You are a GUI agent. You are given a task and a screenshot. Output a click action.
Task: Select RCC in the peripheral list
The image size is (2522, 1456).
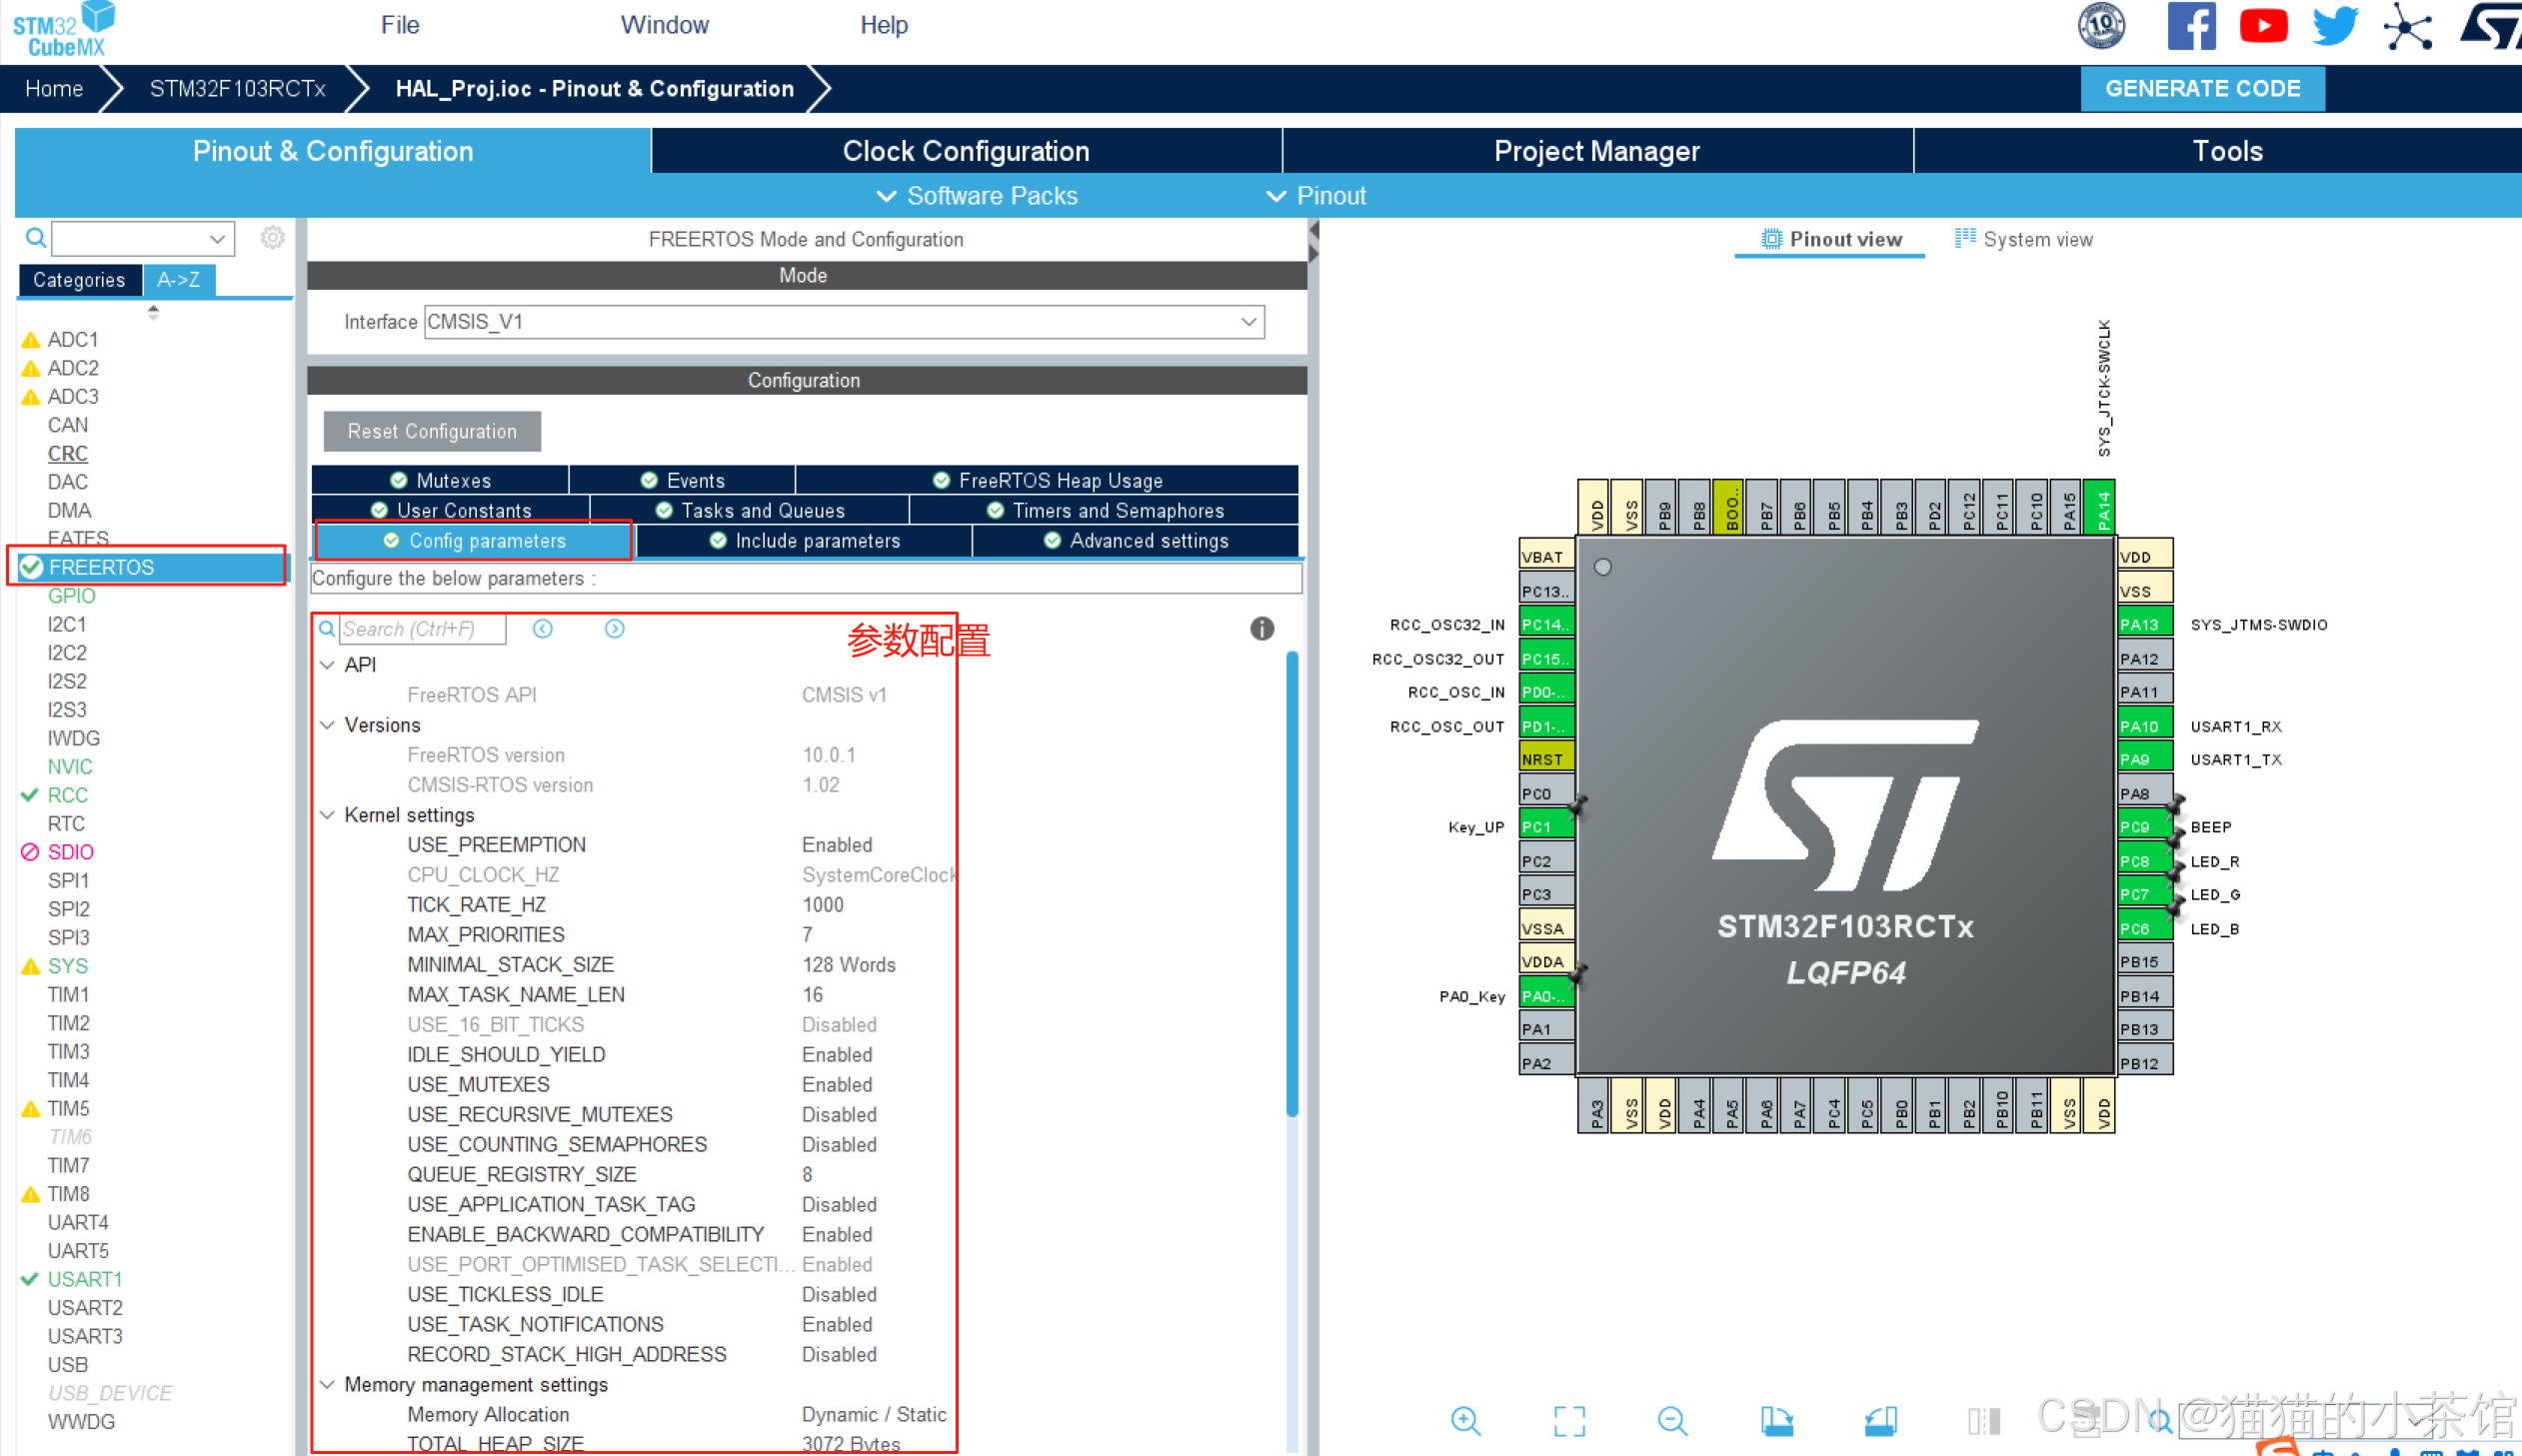[x=67, y=795]
